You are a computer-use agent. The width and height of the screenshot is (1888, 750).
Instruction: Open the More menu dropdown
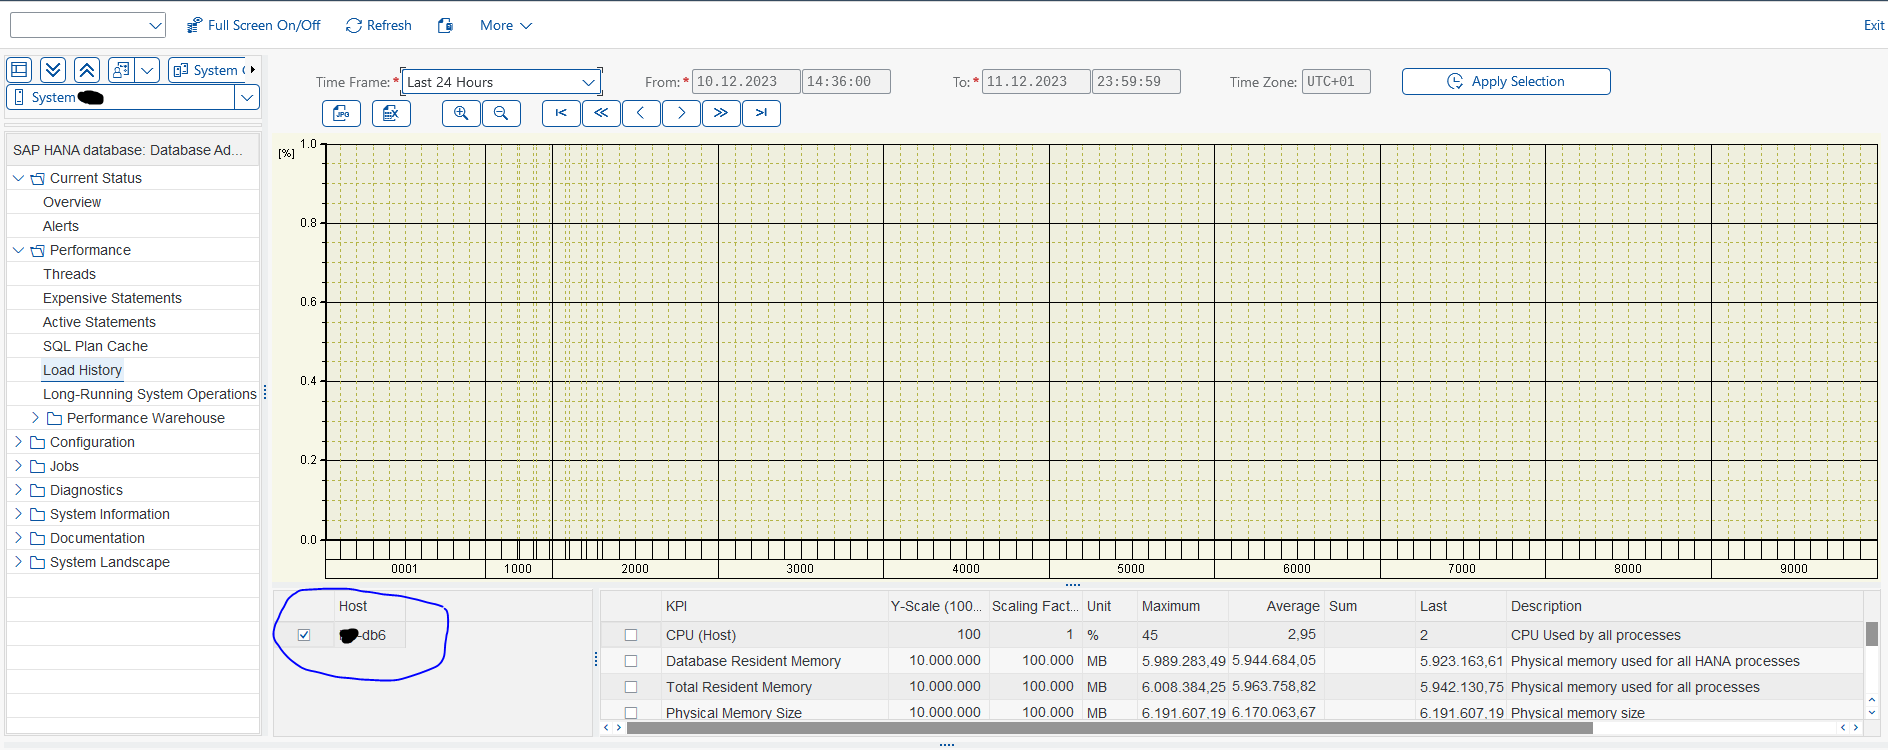506,25
